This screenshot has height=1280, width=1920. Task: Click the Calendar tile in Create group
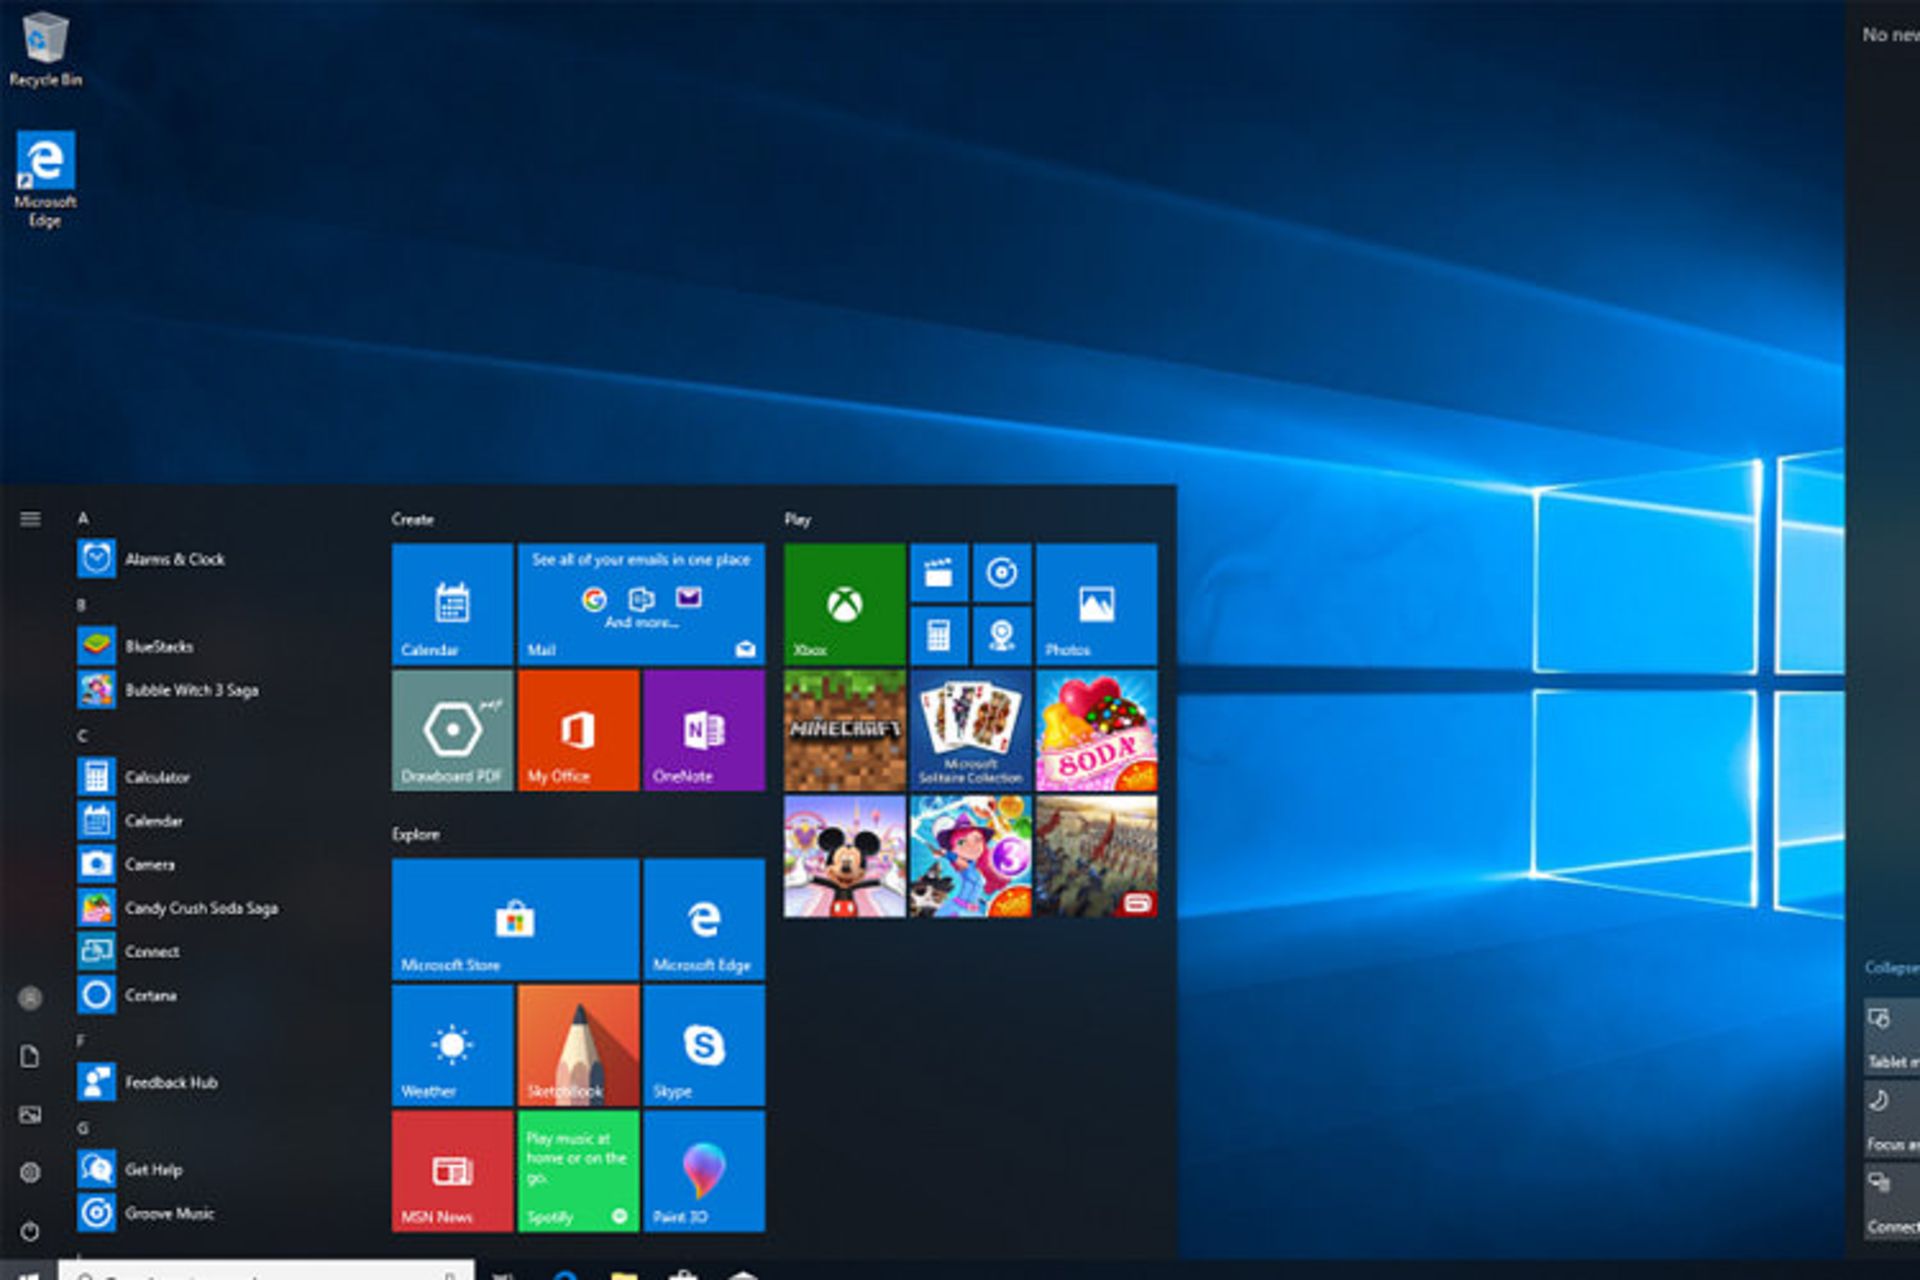point(453,604)
